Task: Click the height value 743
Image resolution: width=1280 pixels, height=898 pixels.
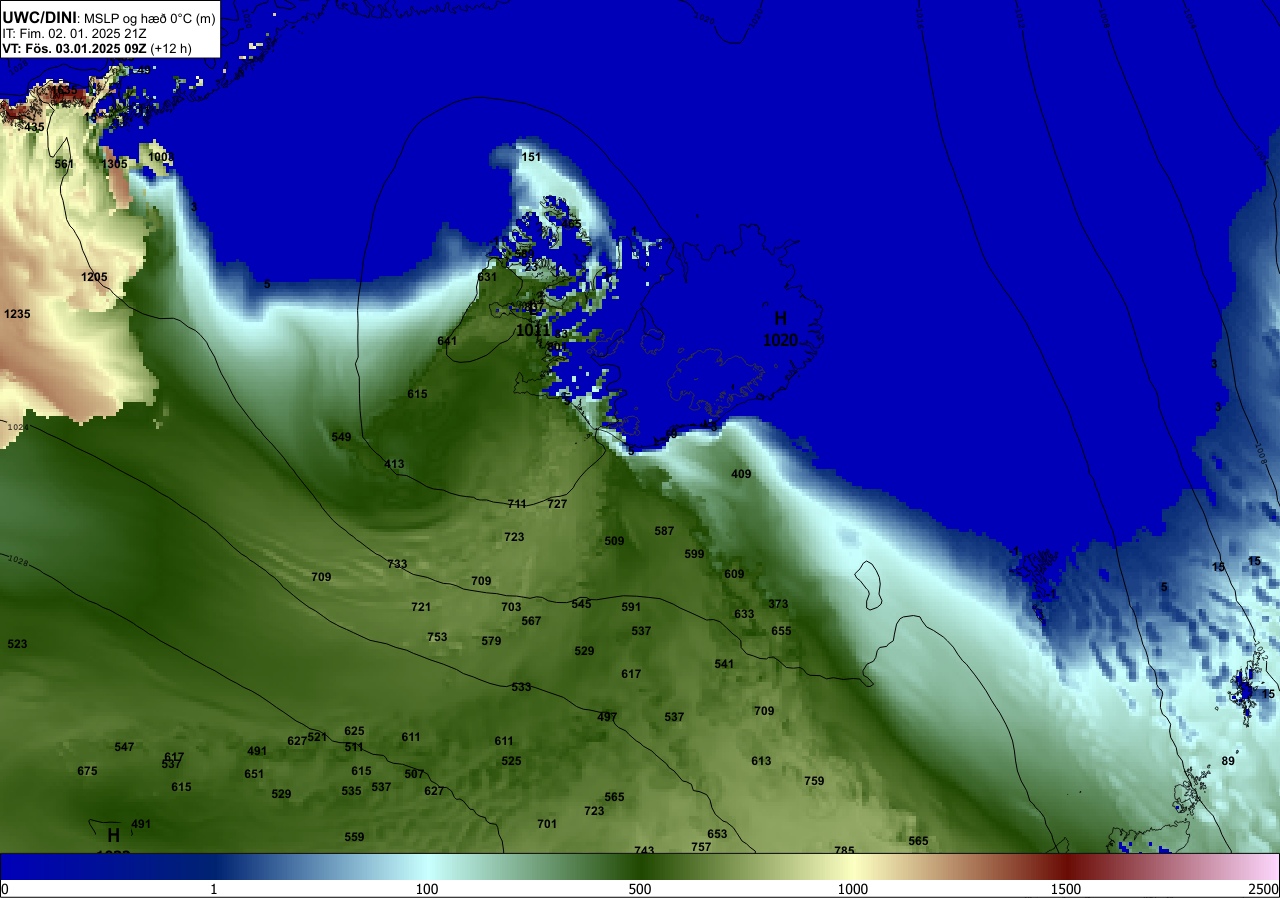Action: click(x=644, y=851)
